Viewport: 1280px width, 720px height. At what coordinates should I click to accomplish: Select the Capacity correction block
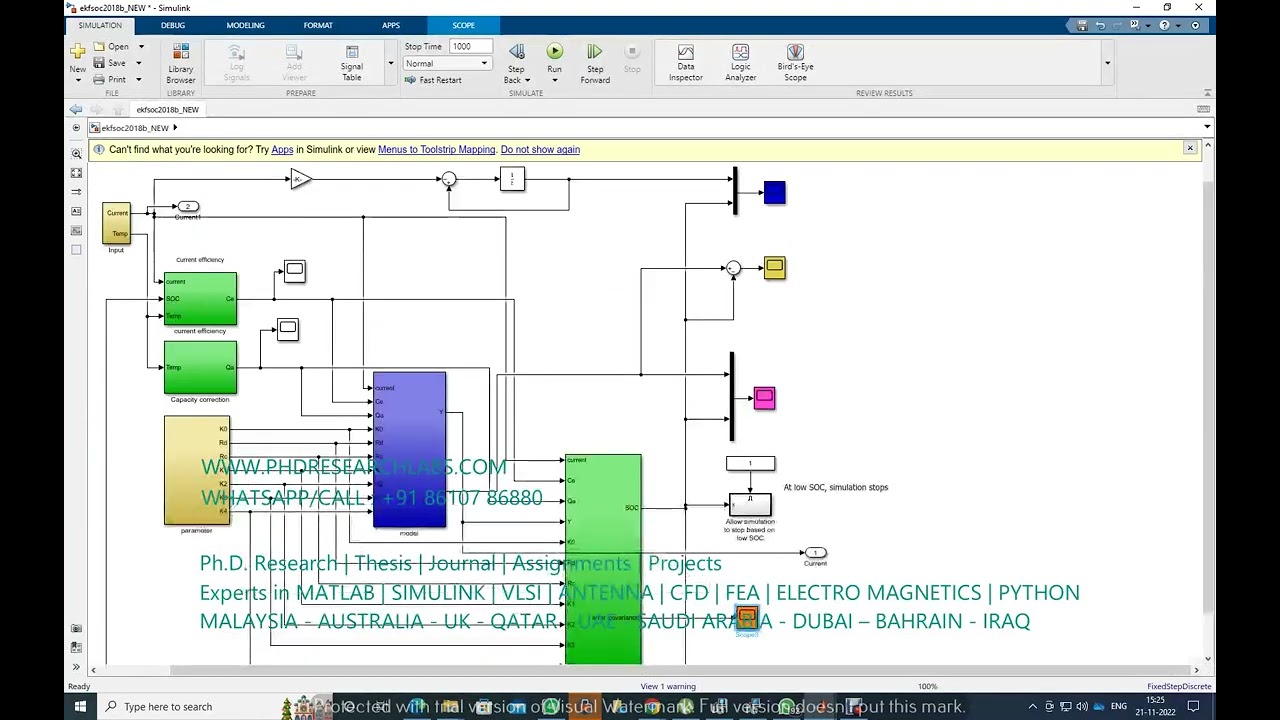200,368
